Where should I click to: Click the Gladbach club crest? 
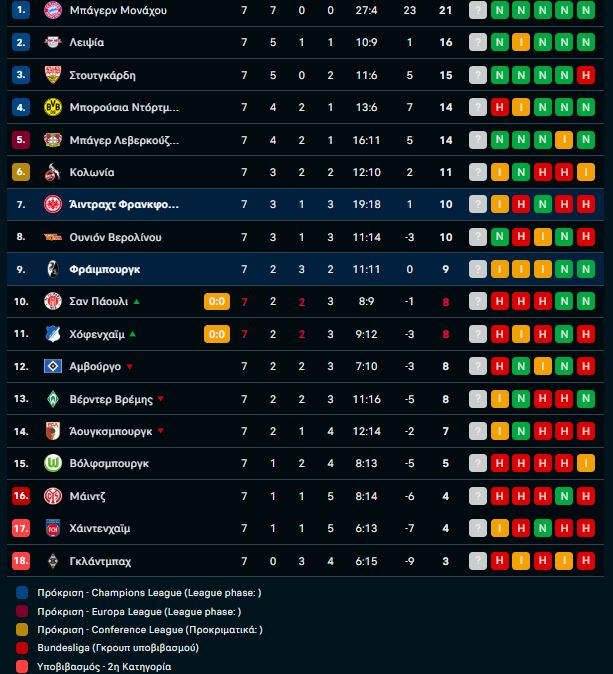click(x=53, y=561)
